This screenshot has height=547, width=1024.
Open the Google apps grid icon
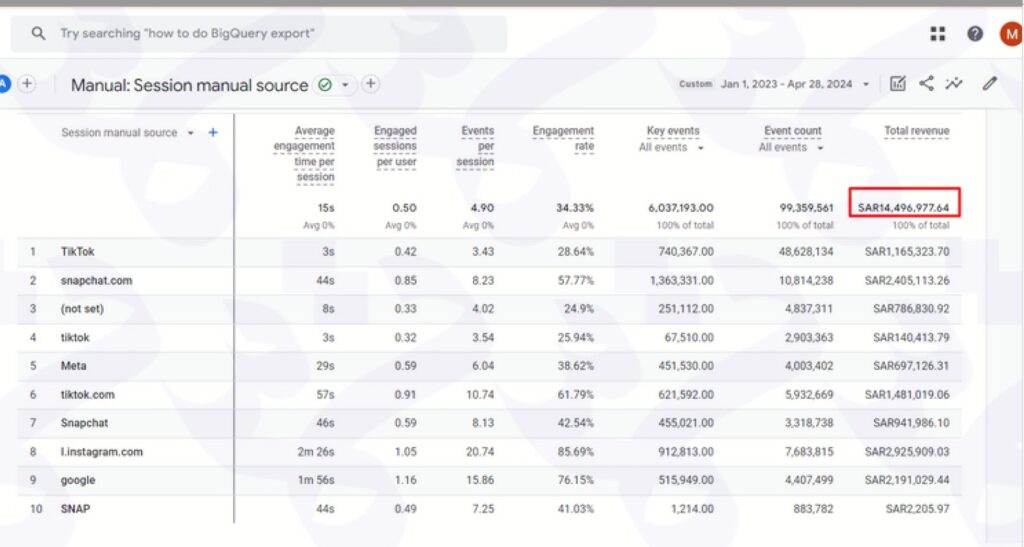click(x=938, y=33)
